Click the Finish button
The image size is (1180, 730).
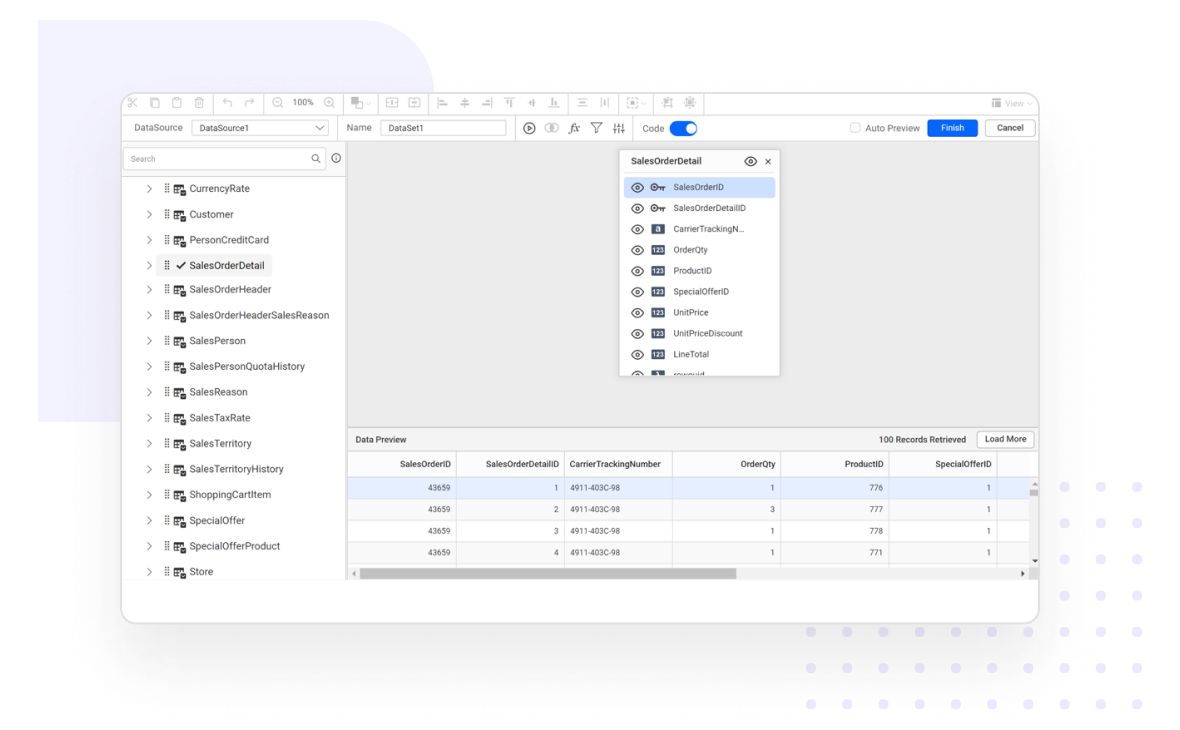tap(951, 128)
